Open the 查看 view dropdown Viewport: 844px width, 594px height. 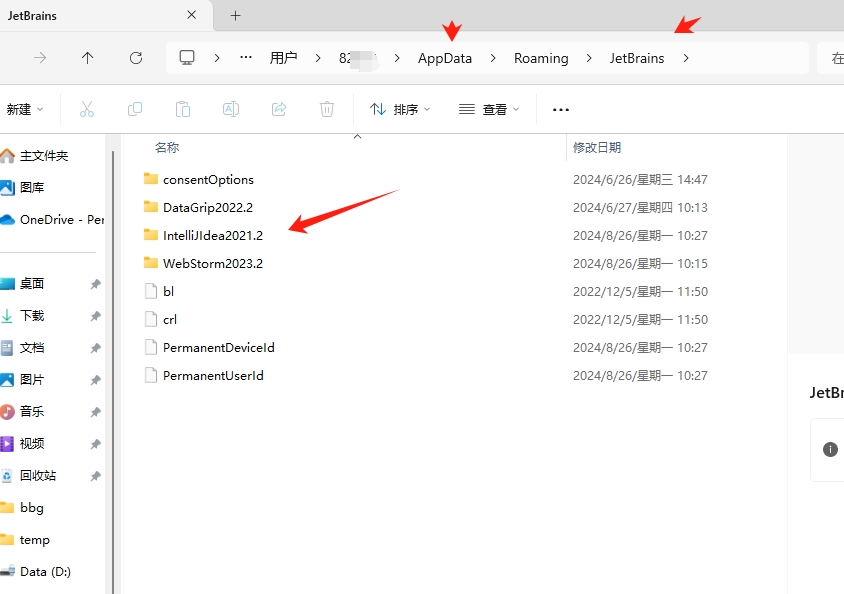(x=489, y=109)
